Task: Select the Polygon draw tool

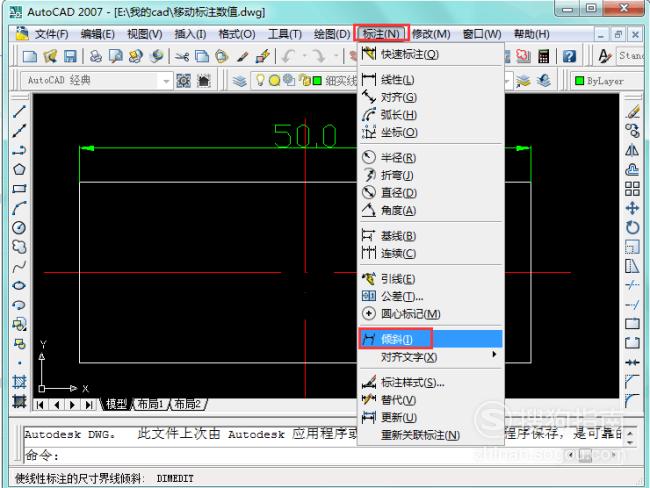Action: coord(19,169)
